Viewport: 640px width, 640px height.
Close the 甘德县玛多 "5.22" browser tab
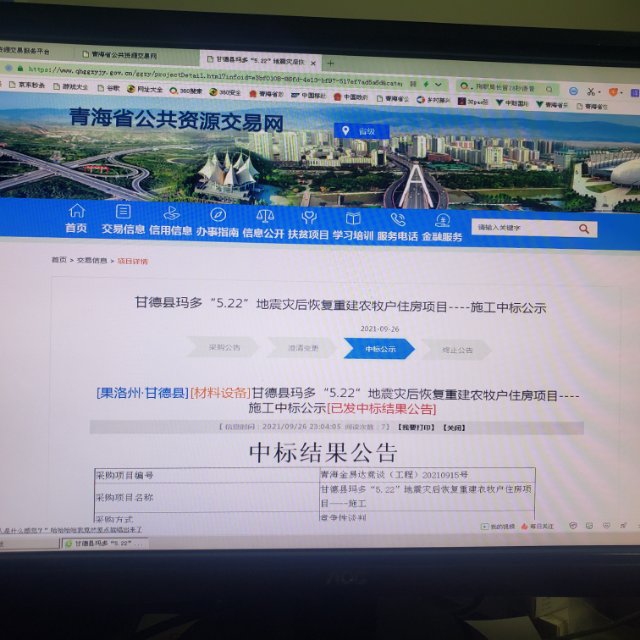click(313, 63)
